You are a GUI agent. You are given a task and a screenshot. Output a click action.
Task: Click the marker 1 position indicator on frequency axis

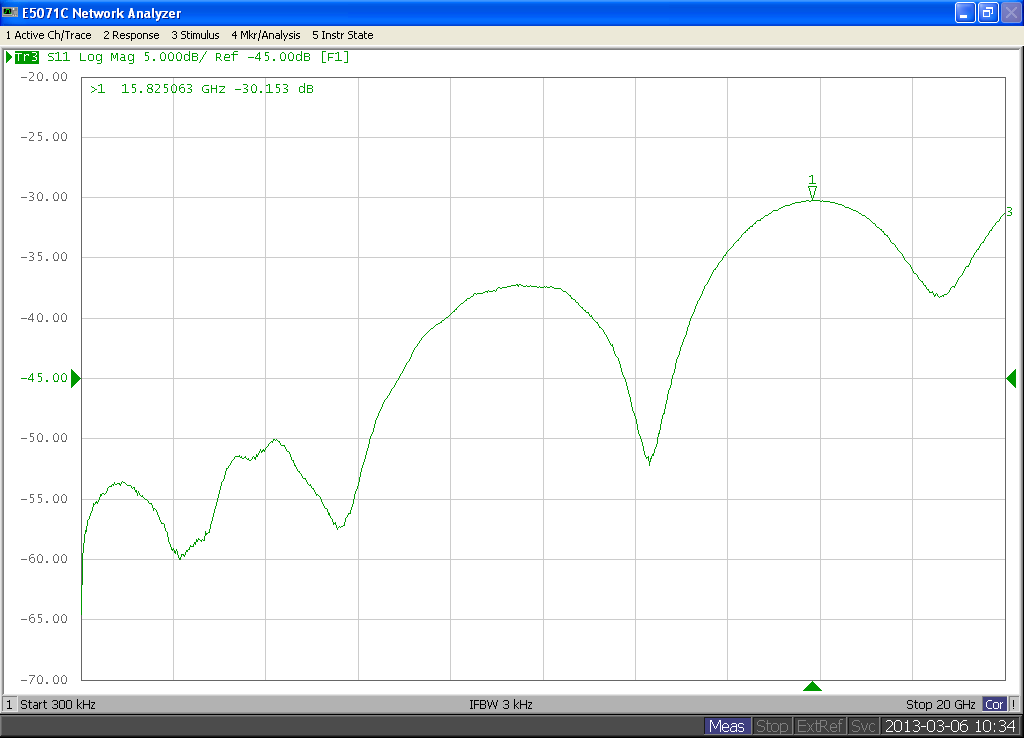812,686
